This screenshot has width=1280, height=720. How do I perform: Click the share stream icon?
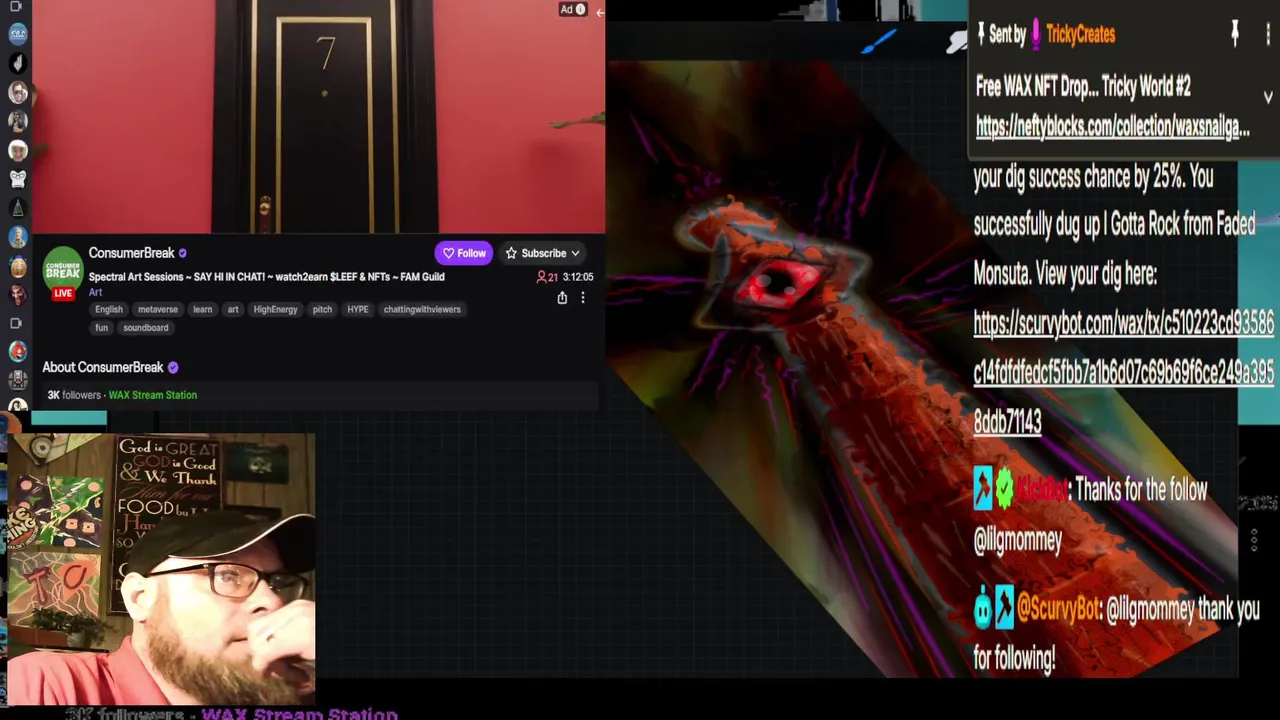562,297
